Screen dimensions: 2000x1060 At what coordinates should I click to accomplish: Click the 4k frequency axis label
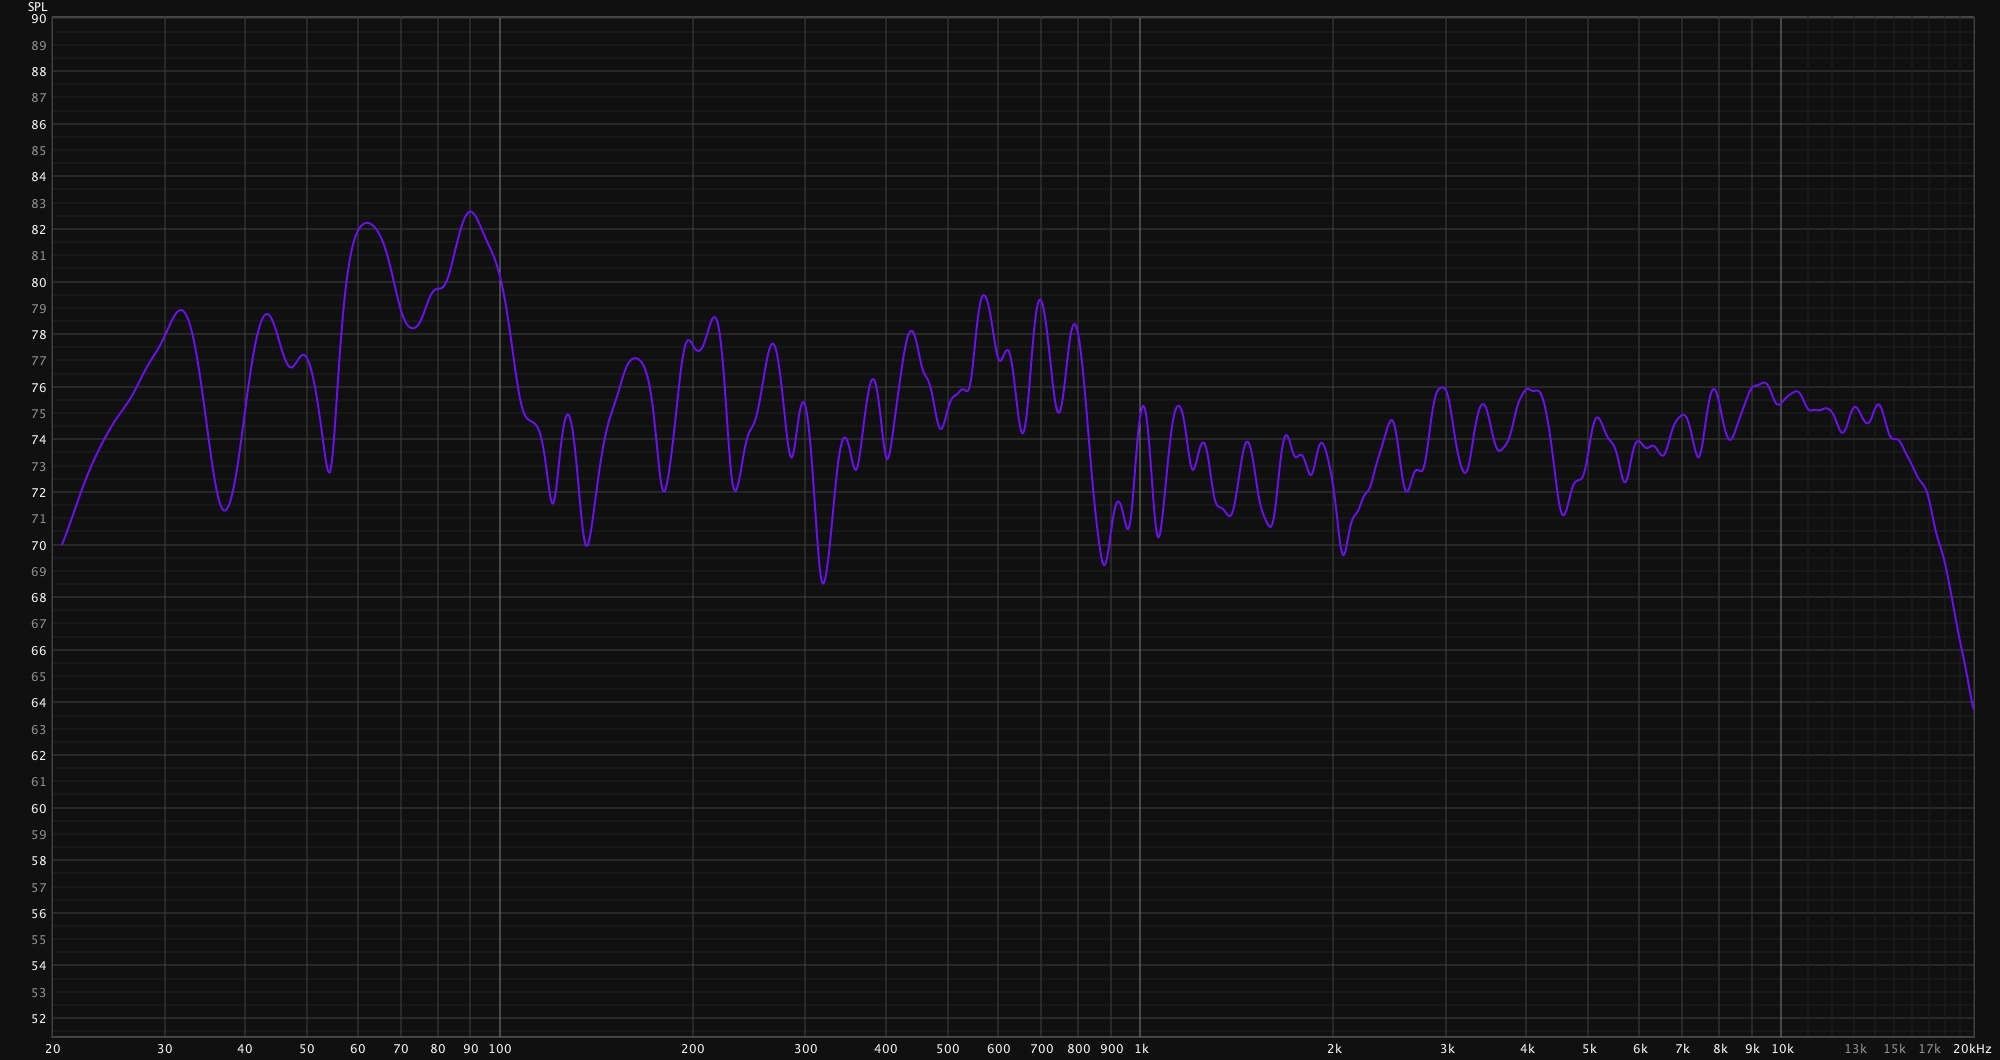point(1527,1049)
